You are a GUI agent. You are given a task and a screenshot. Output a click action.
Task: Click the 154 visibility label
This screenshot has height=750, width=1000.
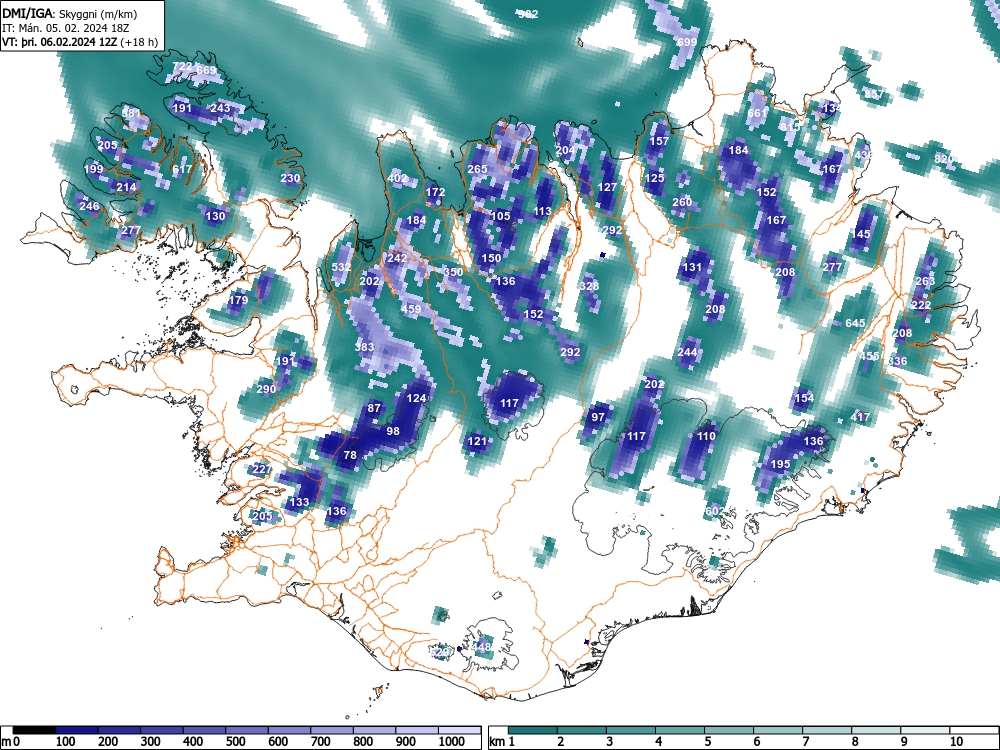pos(804,398)
